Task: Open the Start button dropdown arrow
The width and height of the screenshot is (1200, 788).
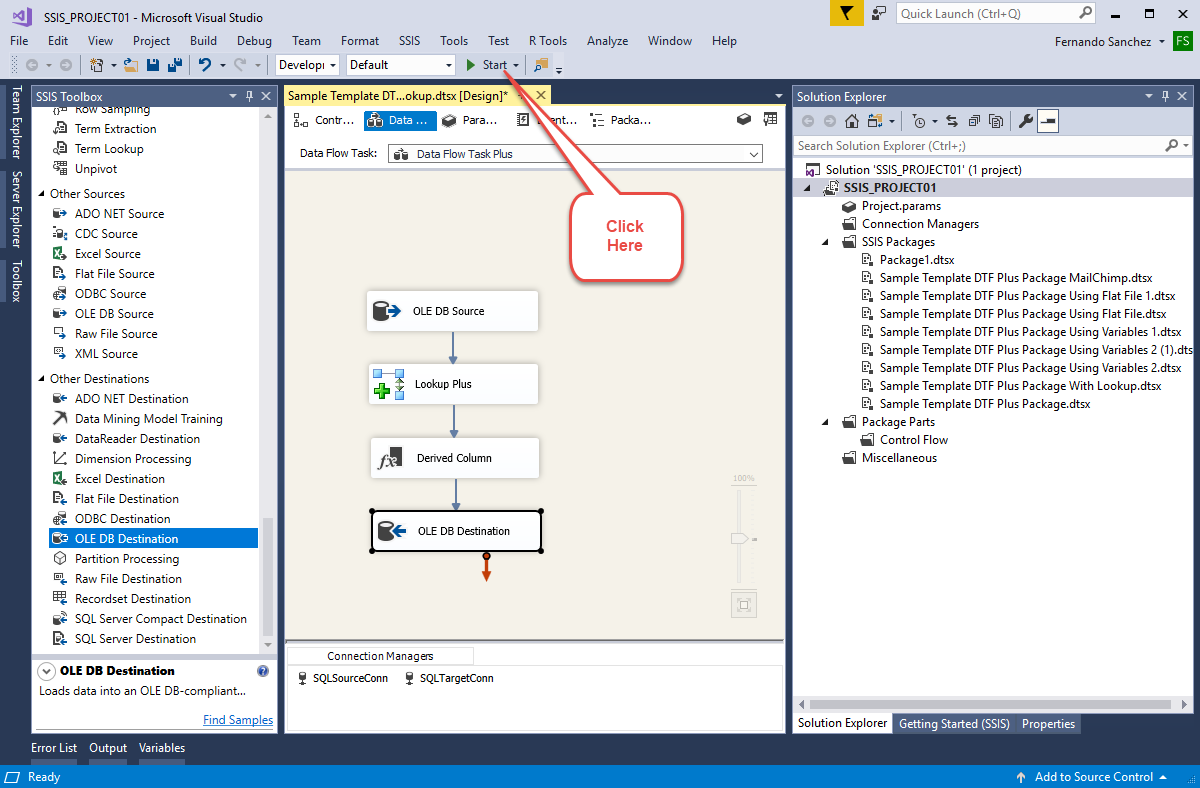Action: pyautogui.click(x=516, y=65)
